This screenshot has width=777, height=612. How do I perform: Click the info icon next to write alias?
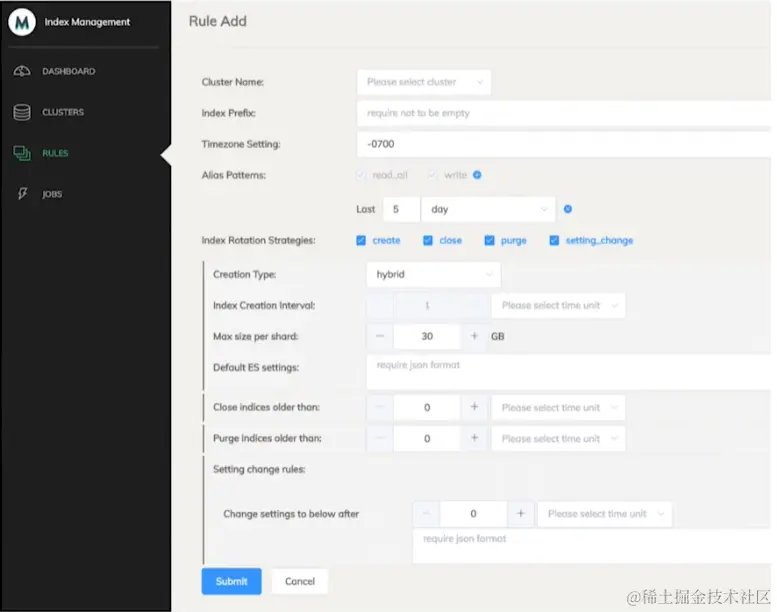(477, 175)
